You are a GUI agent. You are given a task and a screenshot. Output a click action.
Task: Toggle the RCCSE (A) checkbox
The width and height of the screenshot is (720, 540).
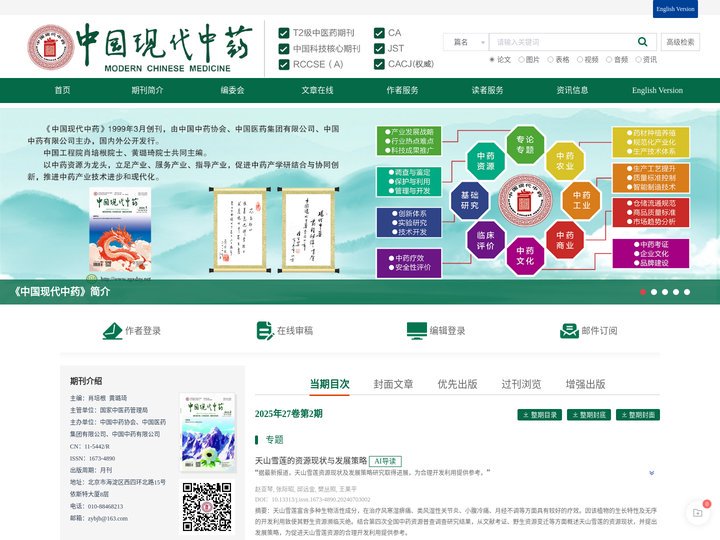[284, 64]
